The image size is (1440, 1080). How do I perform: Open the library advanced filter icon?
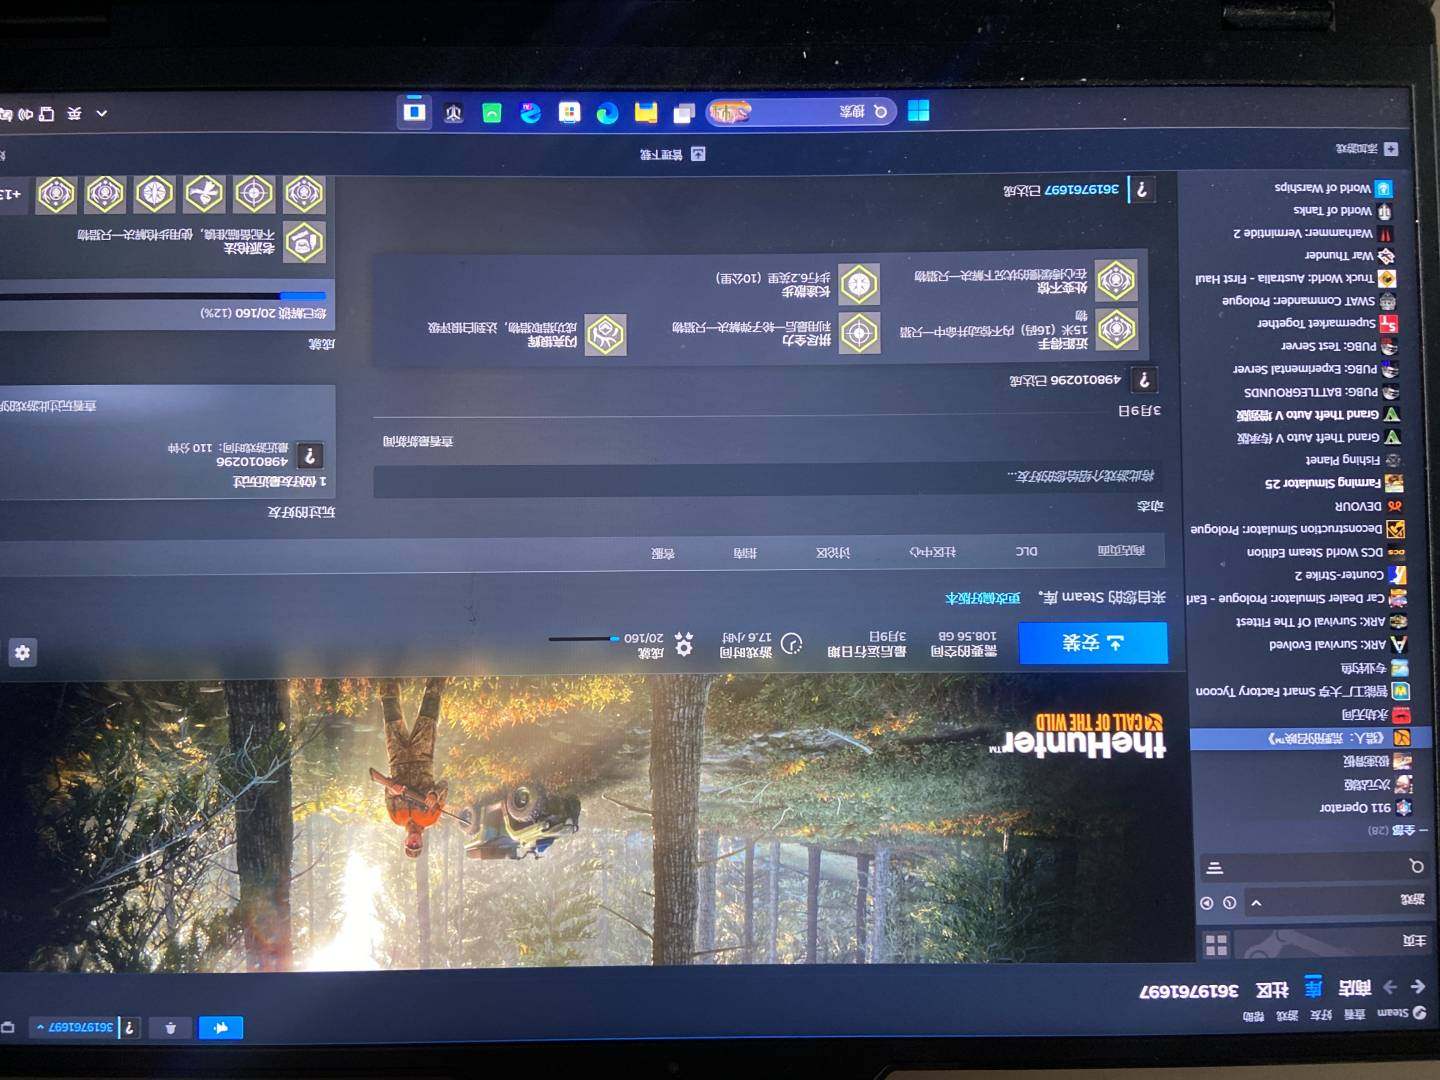point(1215,867)
